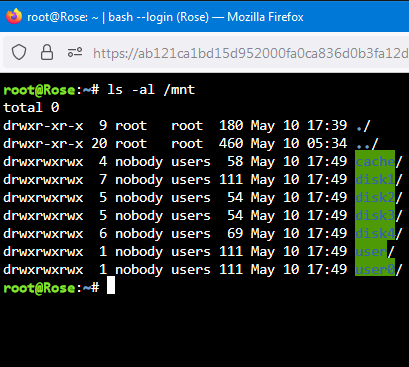Click the Firefox logo in the title bar
This screenshot has width=409, height=367.
(x=14, y=16)
